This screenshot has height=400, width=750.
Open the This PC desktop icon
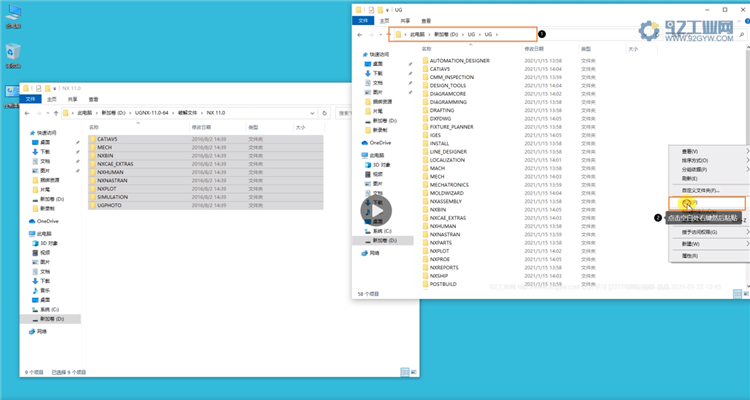[x=13, y=16]
